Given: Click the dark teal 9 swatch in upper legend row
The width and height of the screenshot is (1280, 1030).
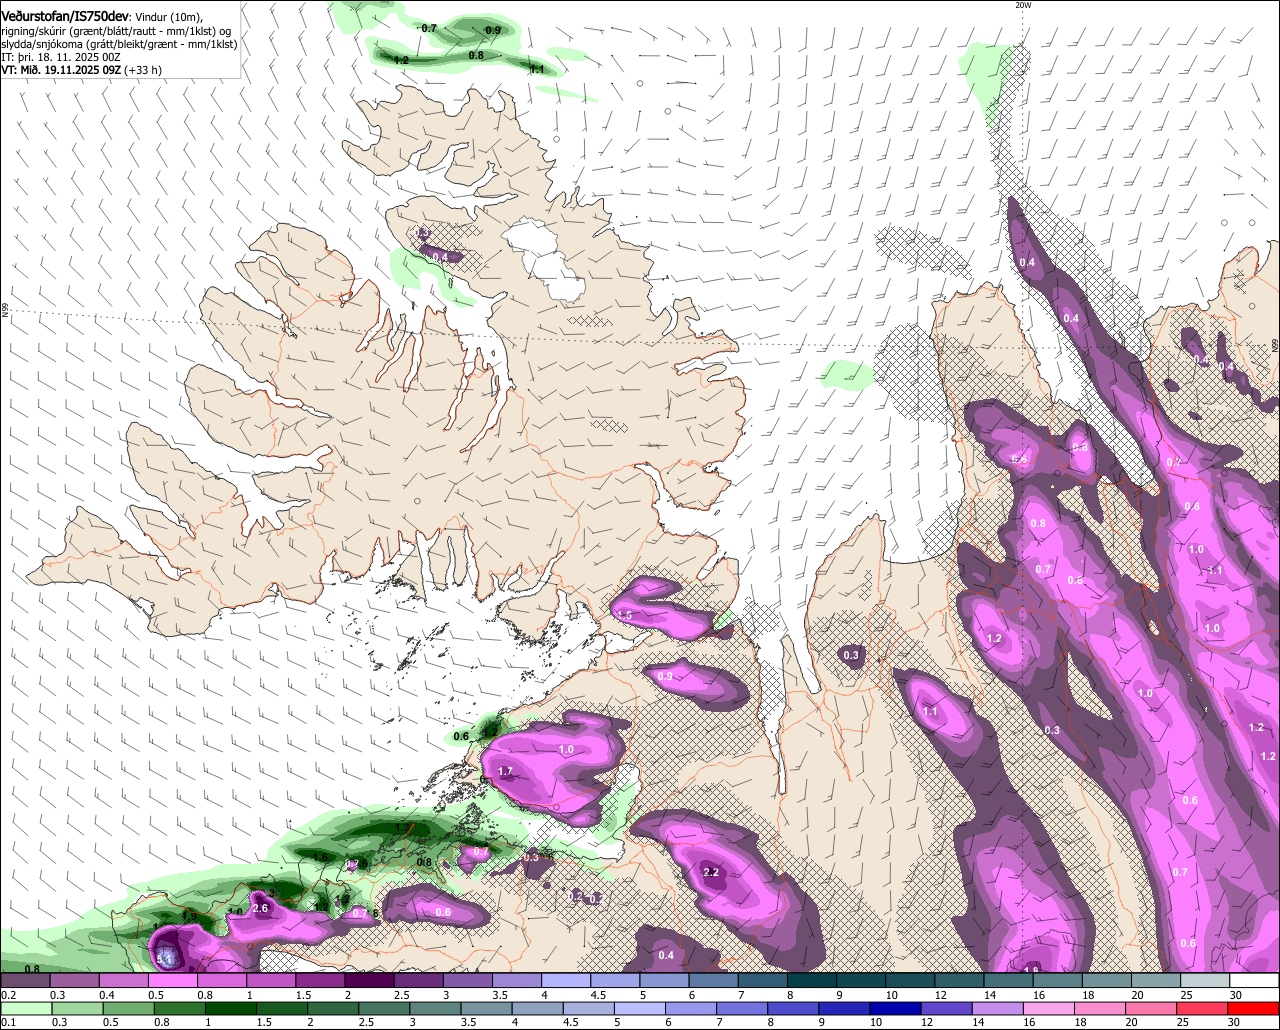Looking at the screenshot, I should pyautogui.click(x=861, y=981).
